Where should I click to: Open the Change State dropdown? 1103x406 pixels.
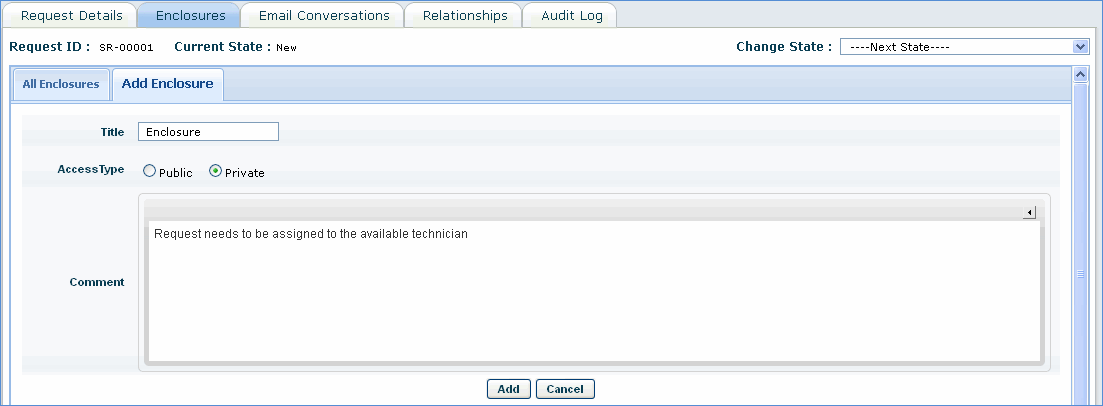[963, 47]
